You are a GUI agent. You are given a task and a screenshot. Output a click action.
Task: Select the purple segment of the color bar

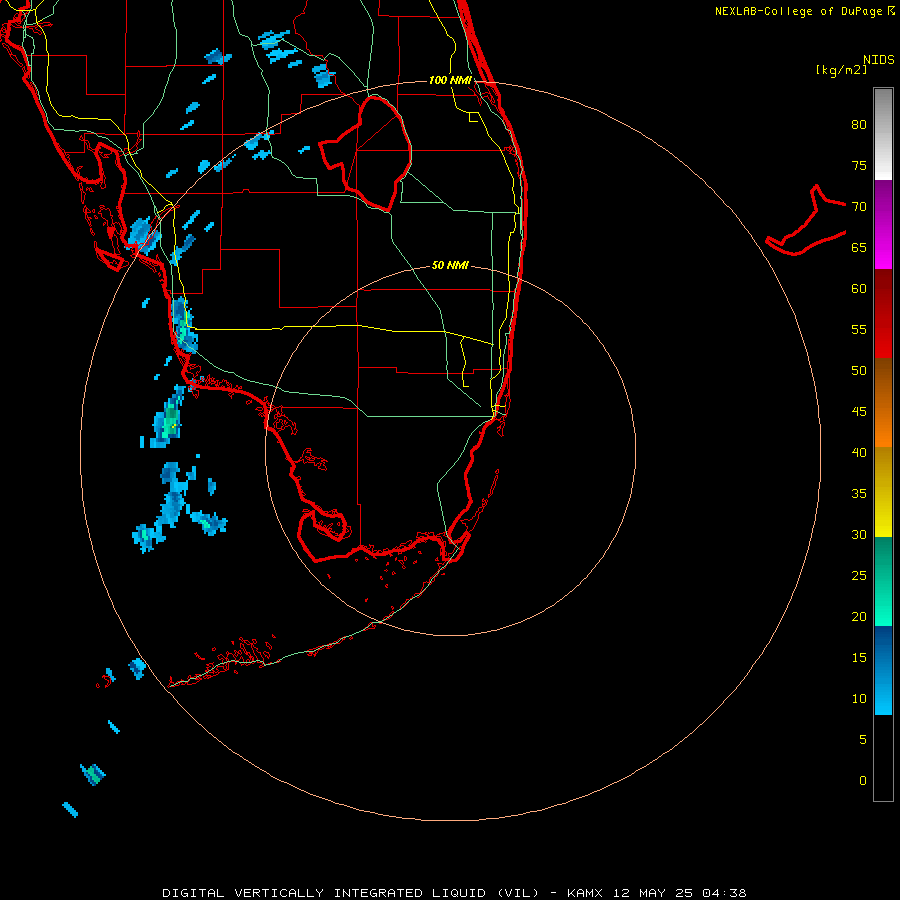(883, 224)
